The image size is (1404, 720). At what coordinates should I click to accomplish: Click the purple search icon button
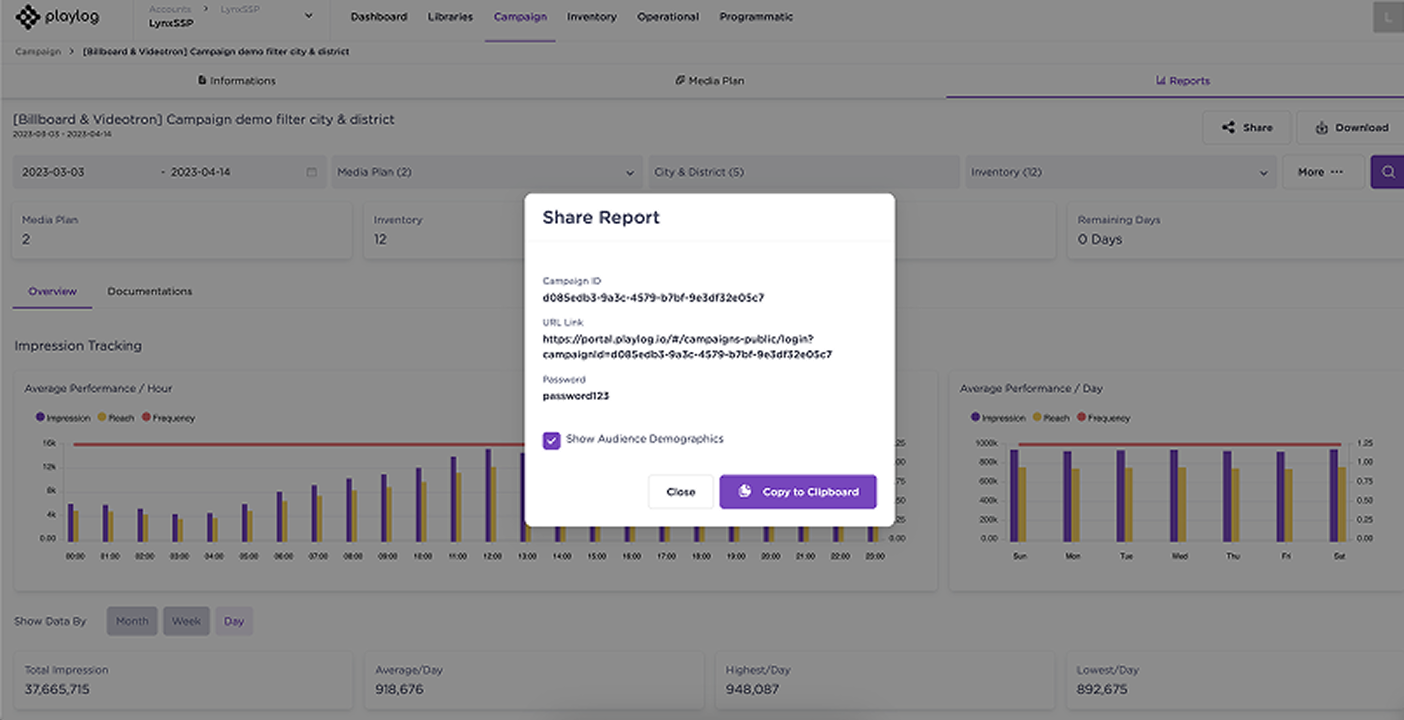click(x=1387, y=172)
